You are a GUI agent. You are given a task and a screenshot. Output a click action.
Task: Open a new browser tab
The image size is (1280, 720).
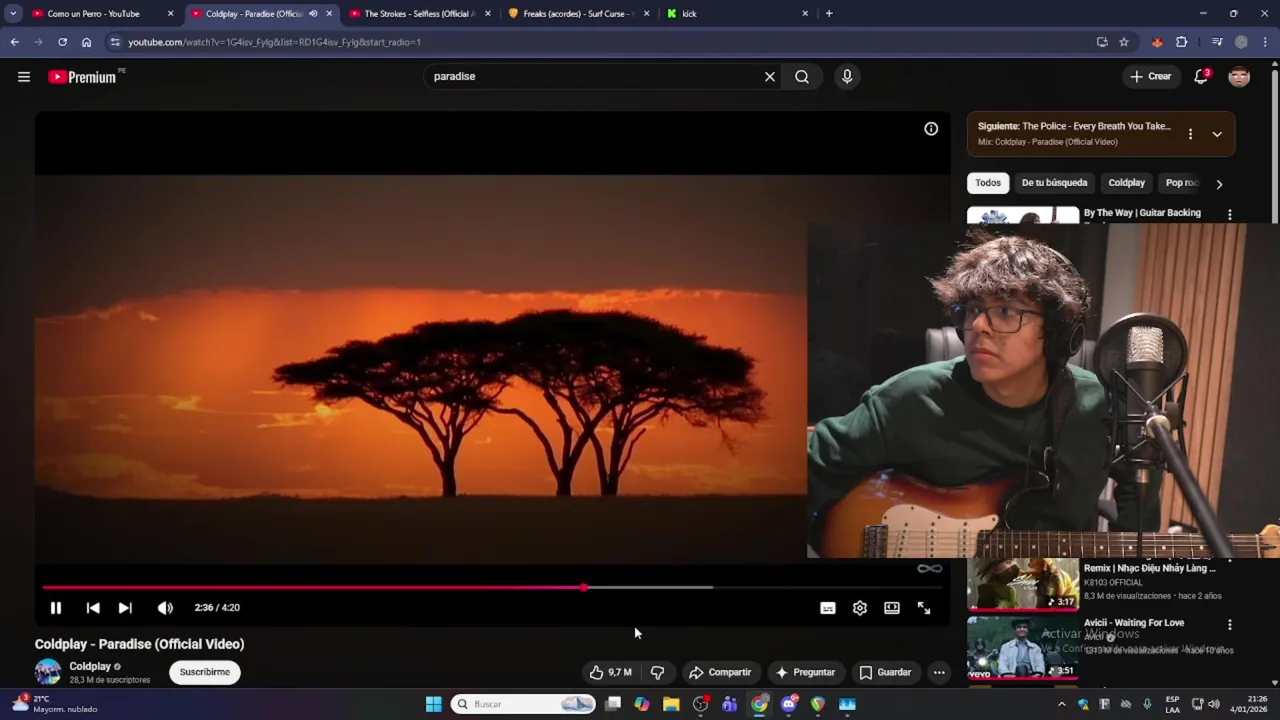[829, 14]
